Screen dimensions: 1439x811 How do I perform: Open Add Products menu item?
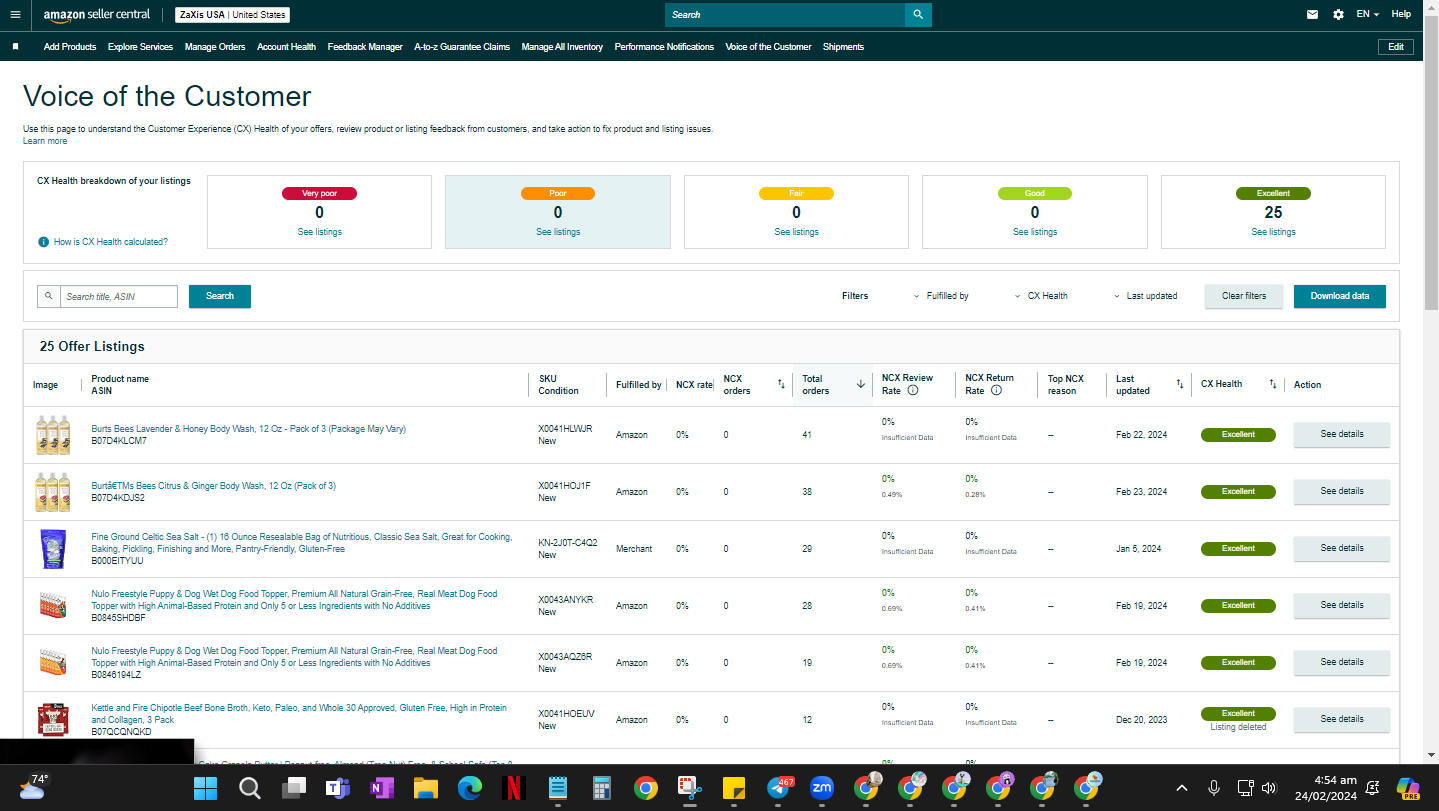point(70,47)
